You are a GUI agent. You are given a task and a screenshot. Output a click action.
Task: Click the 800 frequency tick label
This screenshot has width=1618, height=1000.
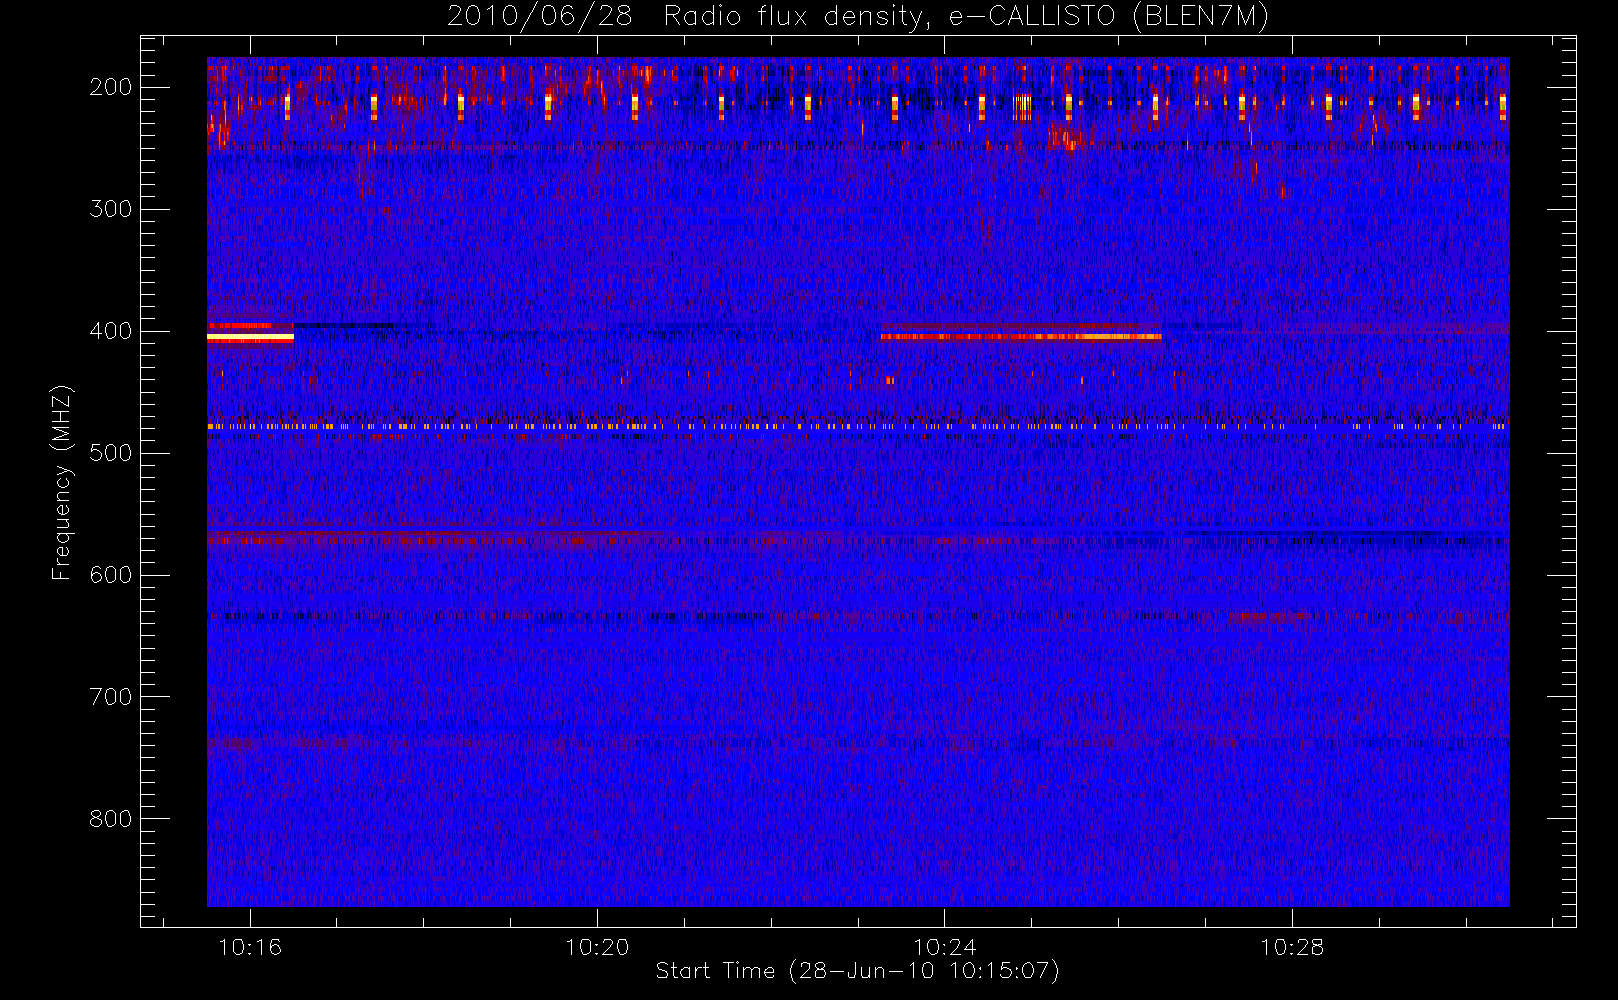(x=111, y=819)
